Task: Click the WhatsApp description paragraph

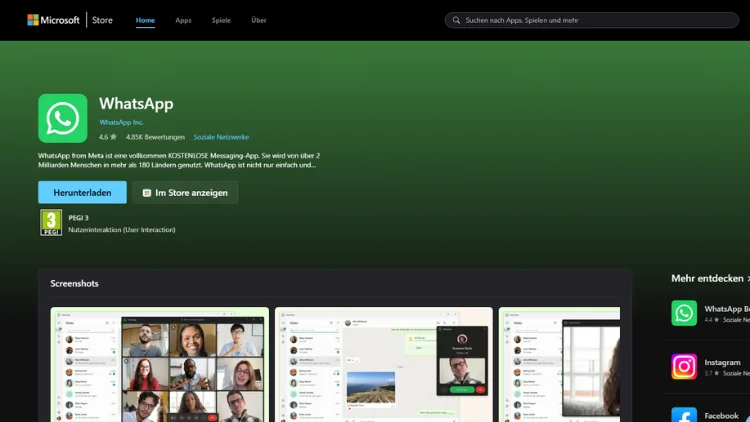Action: [179, 160]
